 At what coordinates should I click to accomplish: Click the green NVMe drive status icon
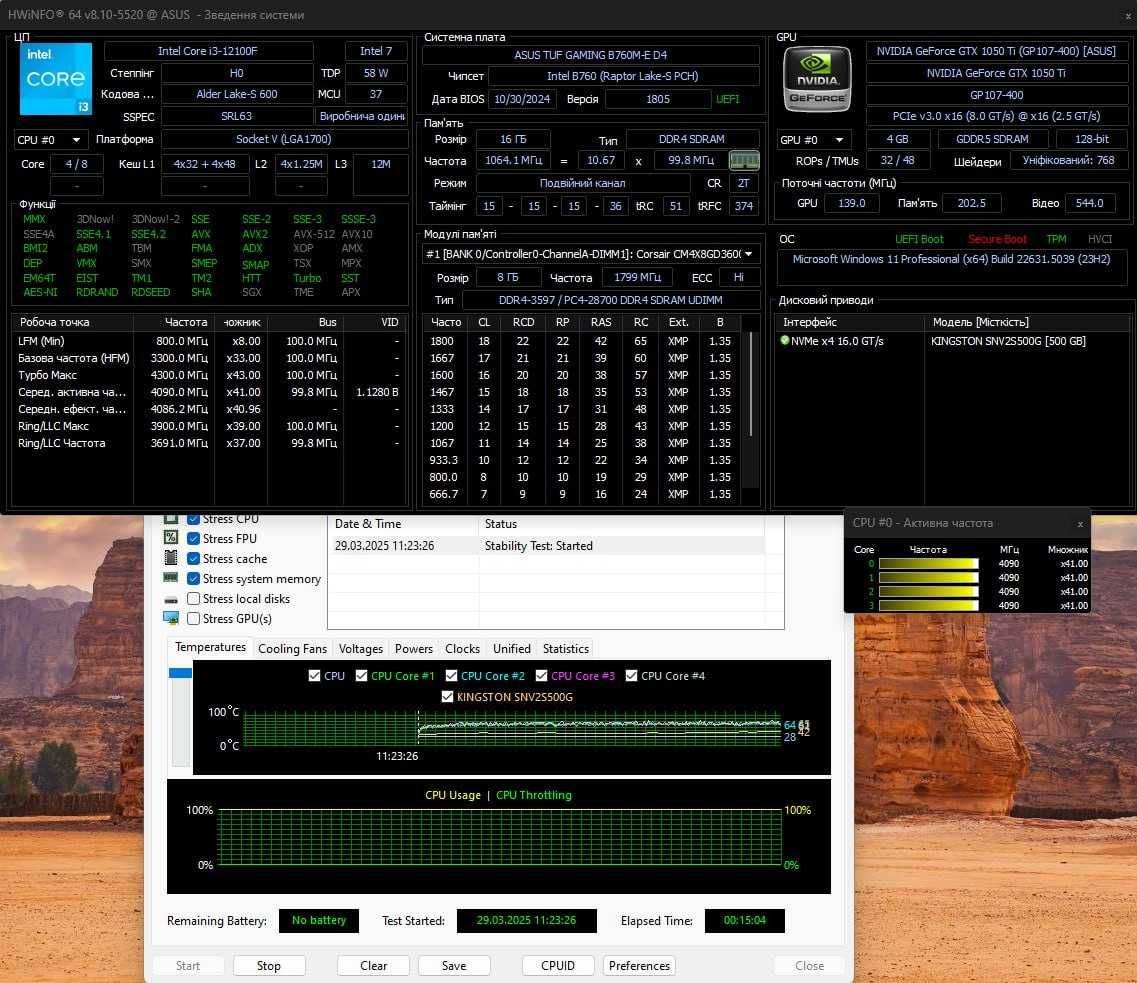(785, 340)
